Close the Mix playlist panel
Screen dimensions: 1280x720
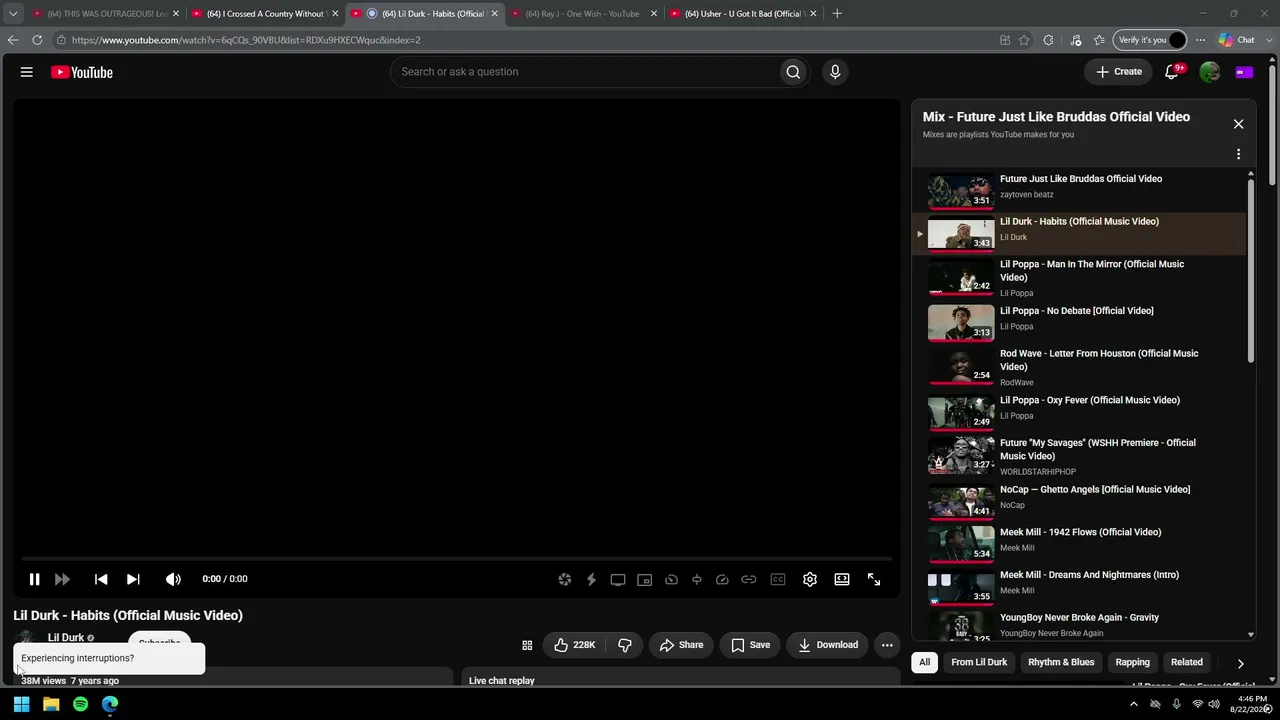coord(1238,124)
